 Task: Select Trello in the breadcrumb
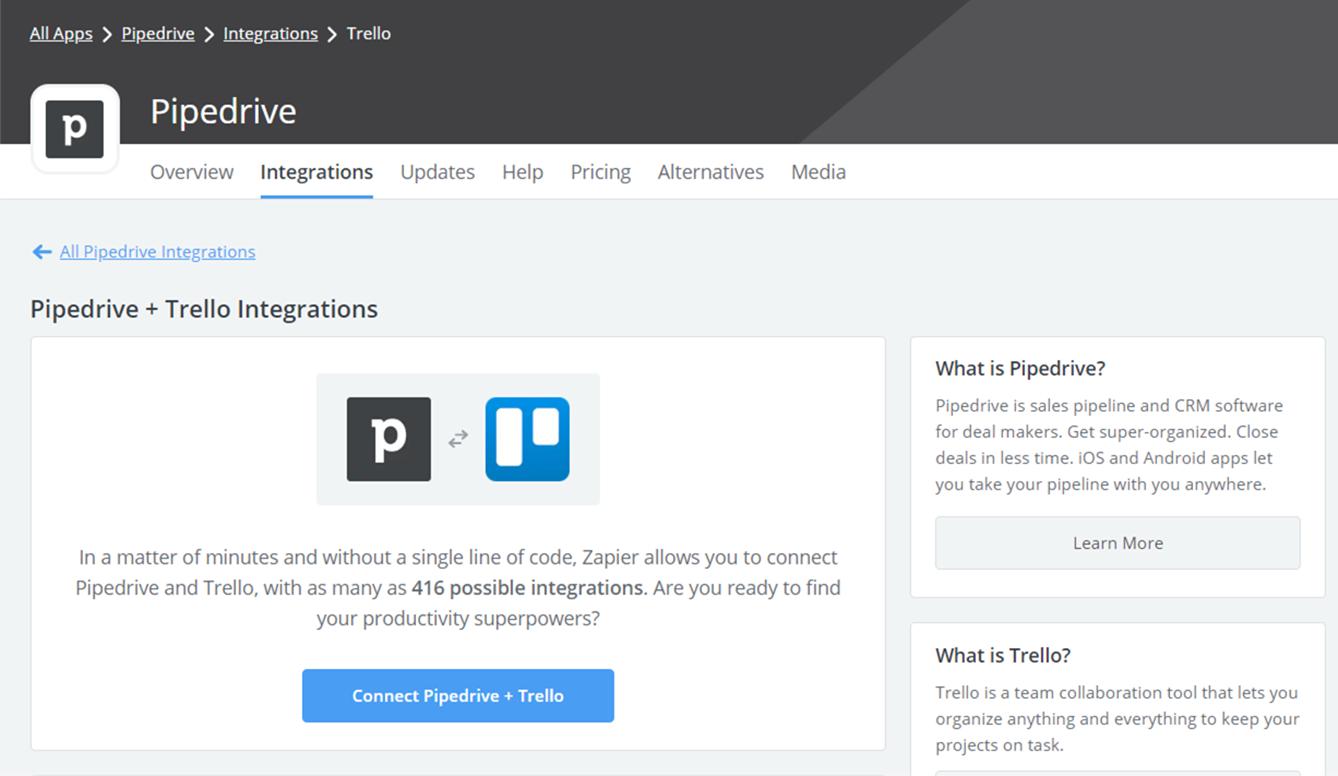369,34
